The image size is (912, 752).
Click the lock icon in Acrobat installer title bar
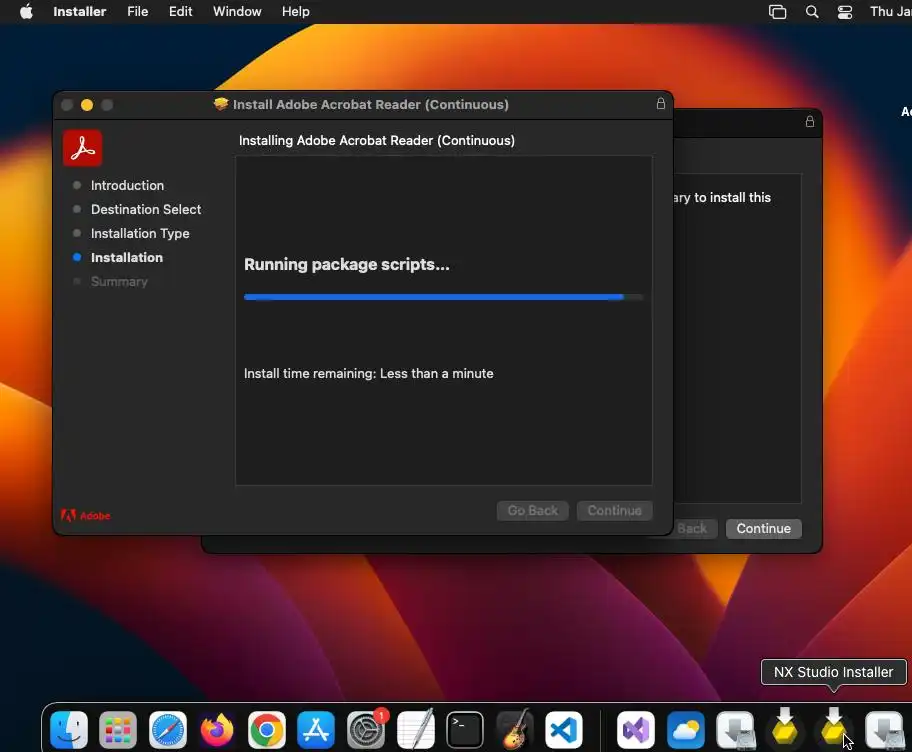tap(661, 104)
